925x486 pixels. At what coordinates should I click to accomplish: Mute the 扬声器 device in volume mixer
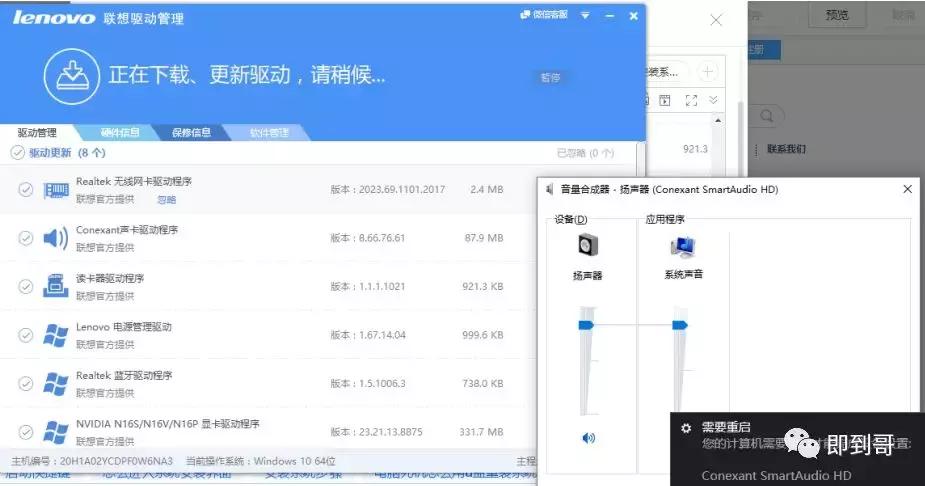tap(589, 438)
